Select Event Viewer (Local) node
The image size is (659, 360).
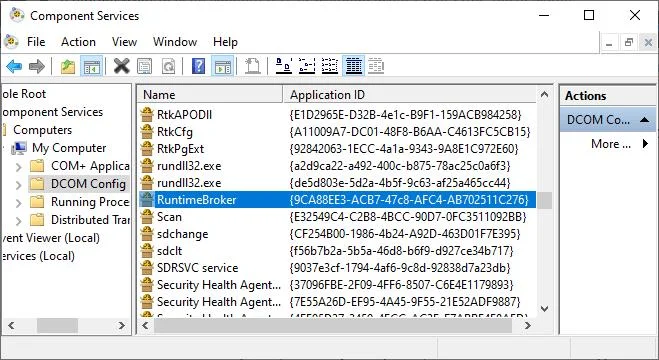tap(50, 238)
